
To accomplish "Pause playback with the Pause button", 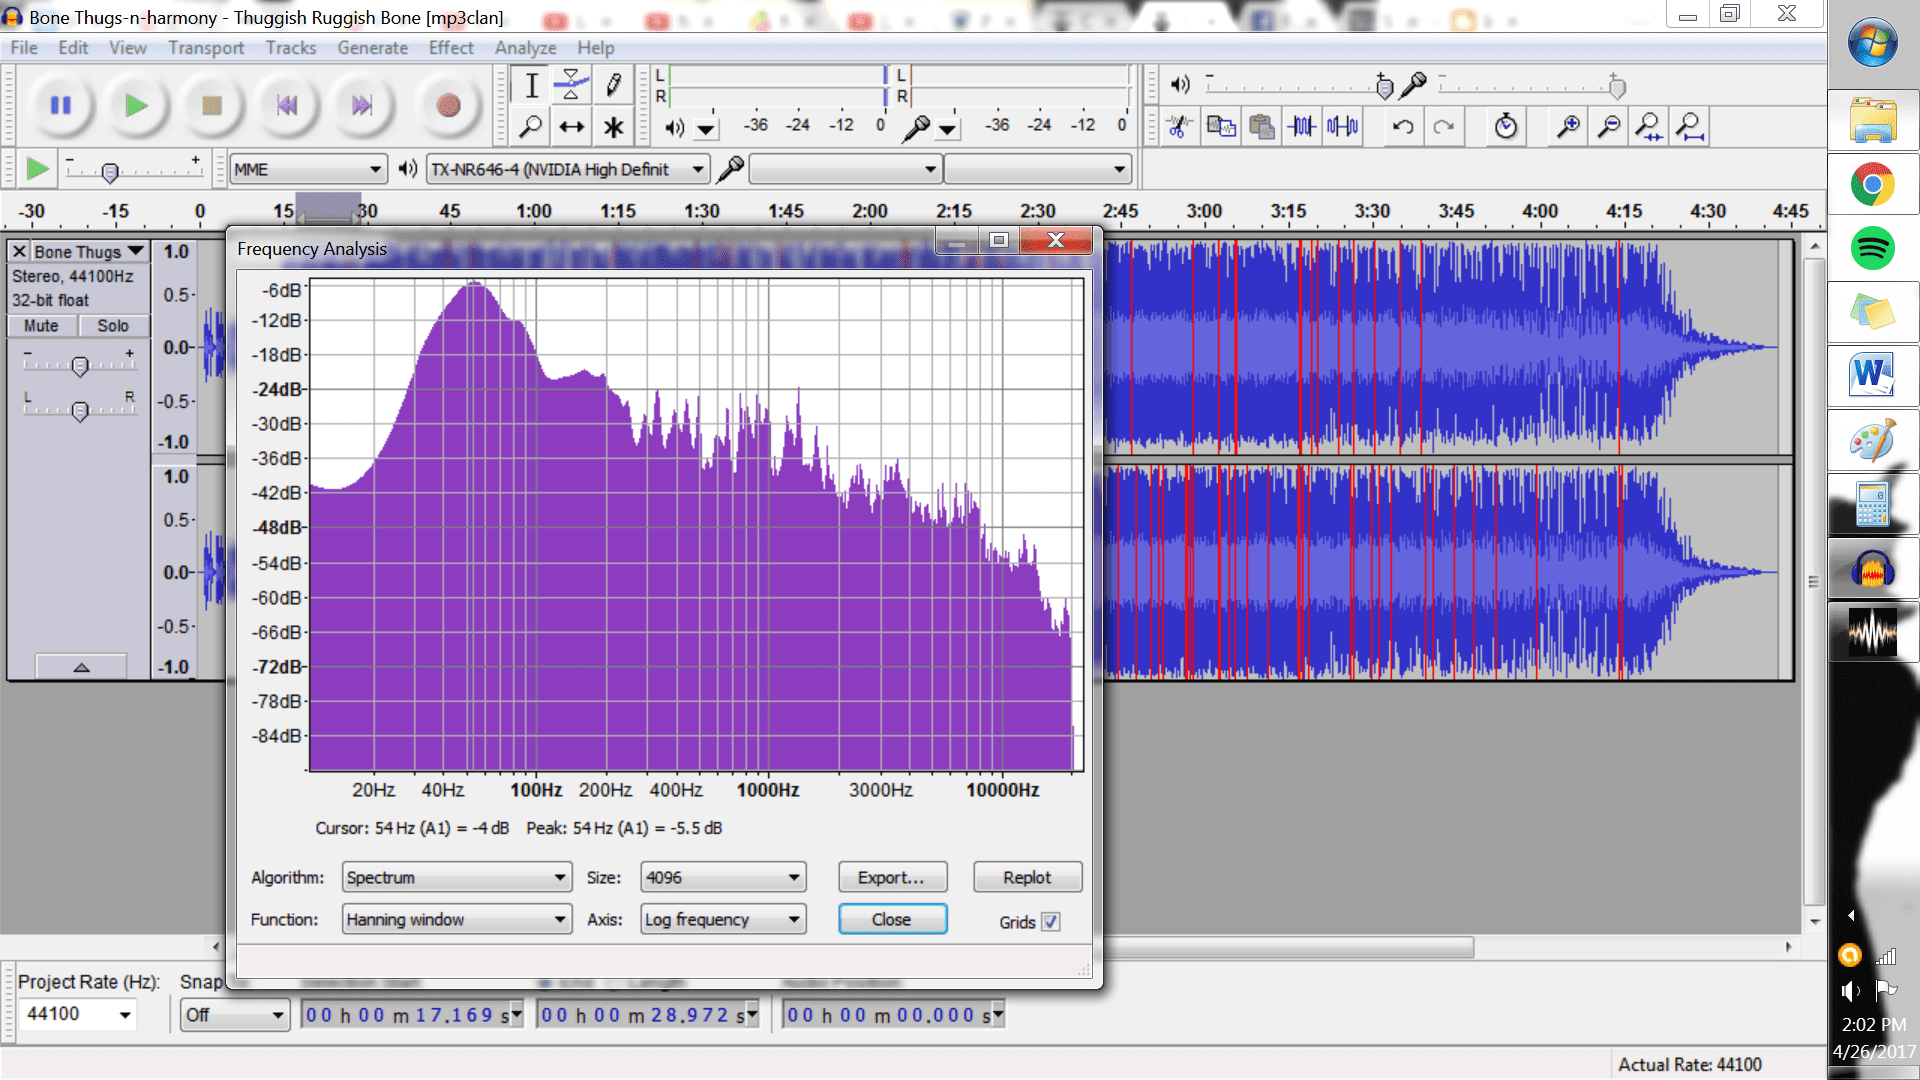I will (60, 105).
